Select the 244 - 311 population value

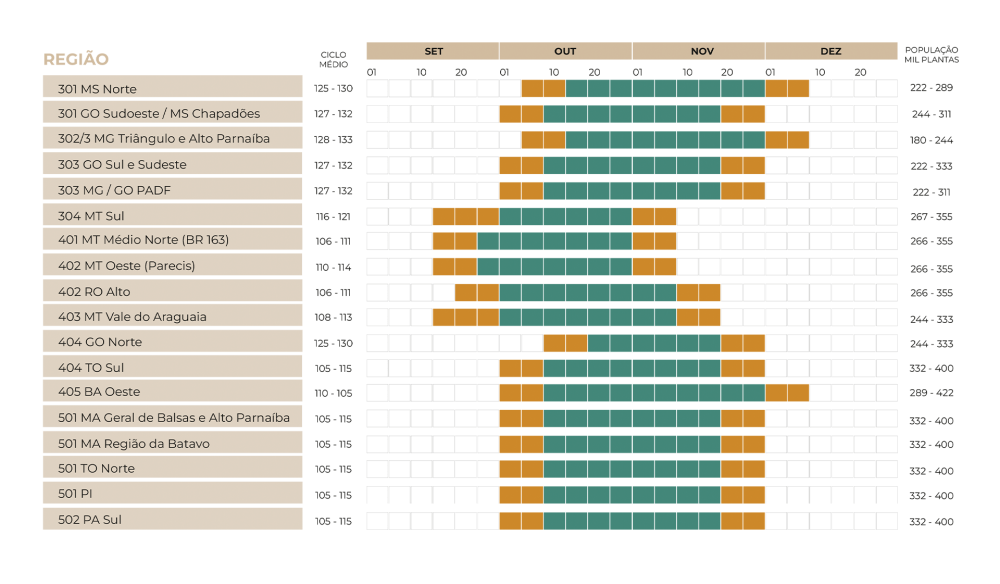[932, 114]
